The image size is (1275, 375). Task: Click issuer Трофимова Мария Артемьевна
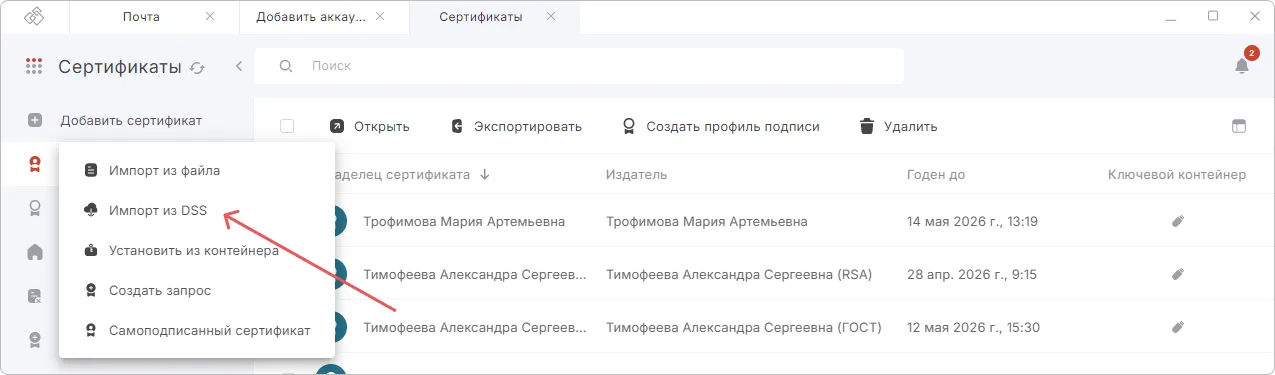pos(707,221)
